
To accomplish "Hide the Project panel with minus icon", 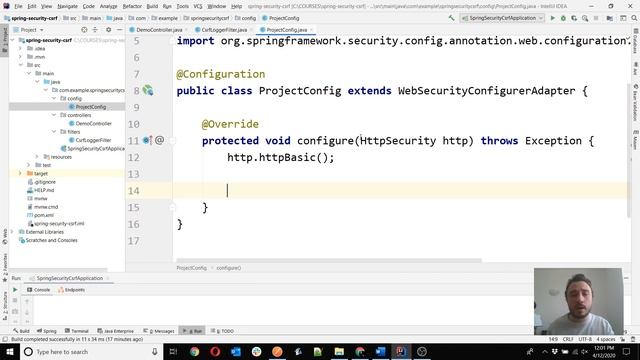I will pyautogui.click(x=119, y=30).
